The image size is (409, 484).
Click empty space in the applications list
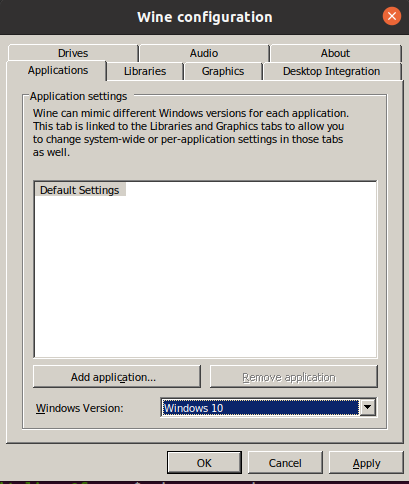(x=206, y=277)
